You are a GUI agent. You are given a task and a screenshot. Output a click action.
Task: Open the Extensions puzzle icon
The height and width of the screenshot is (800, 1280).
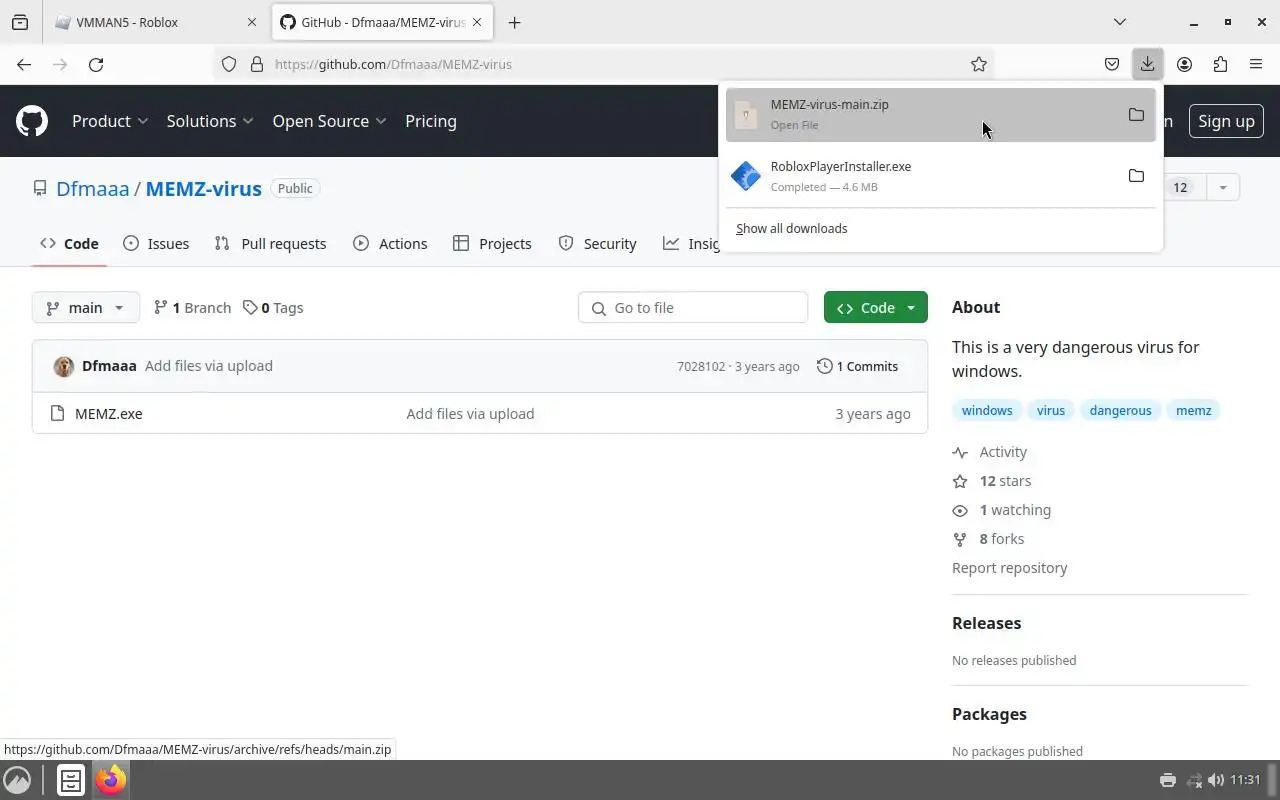coord(1220,64)
